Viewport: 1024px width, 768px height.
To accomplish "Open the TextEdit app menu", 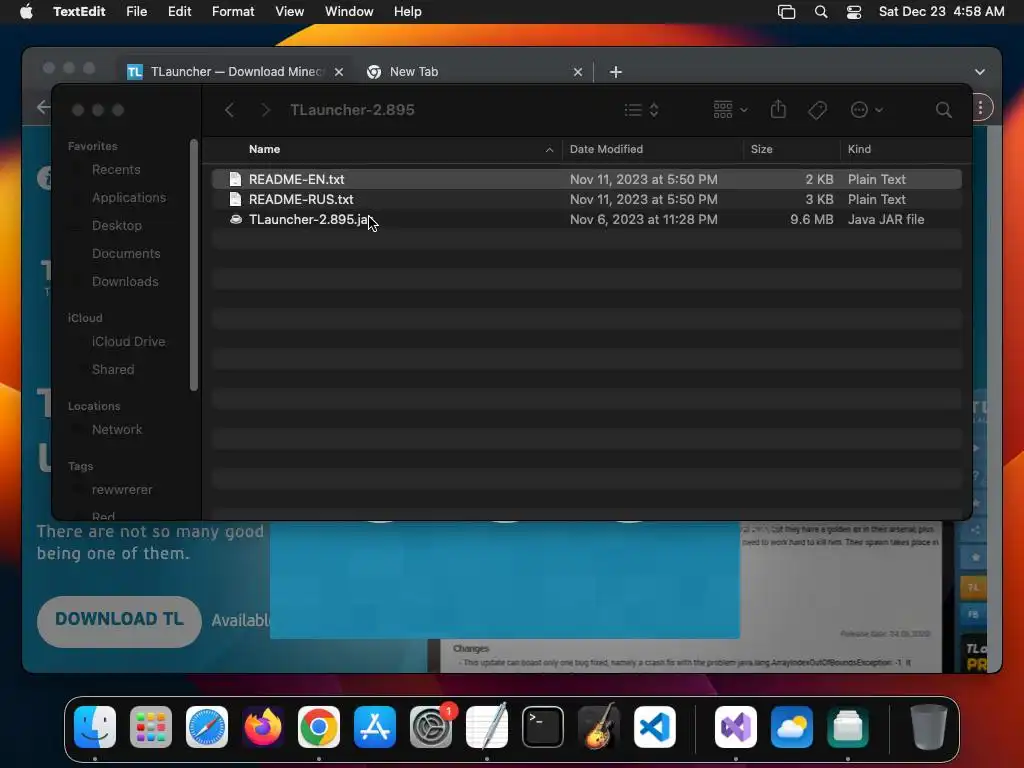I will (x=79, y=12).
